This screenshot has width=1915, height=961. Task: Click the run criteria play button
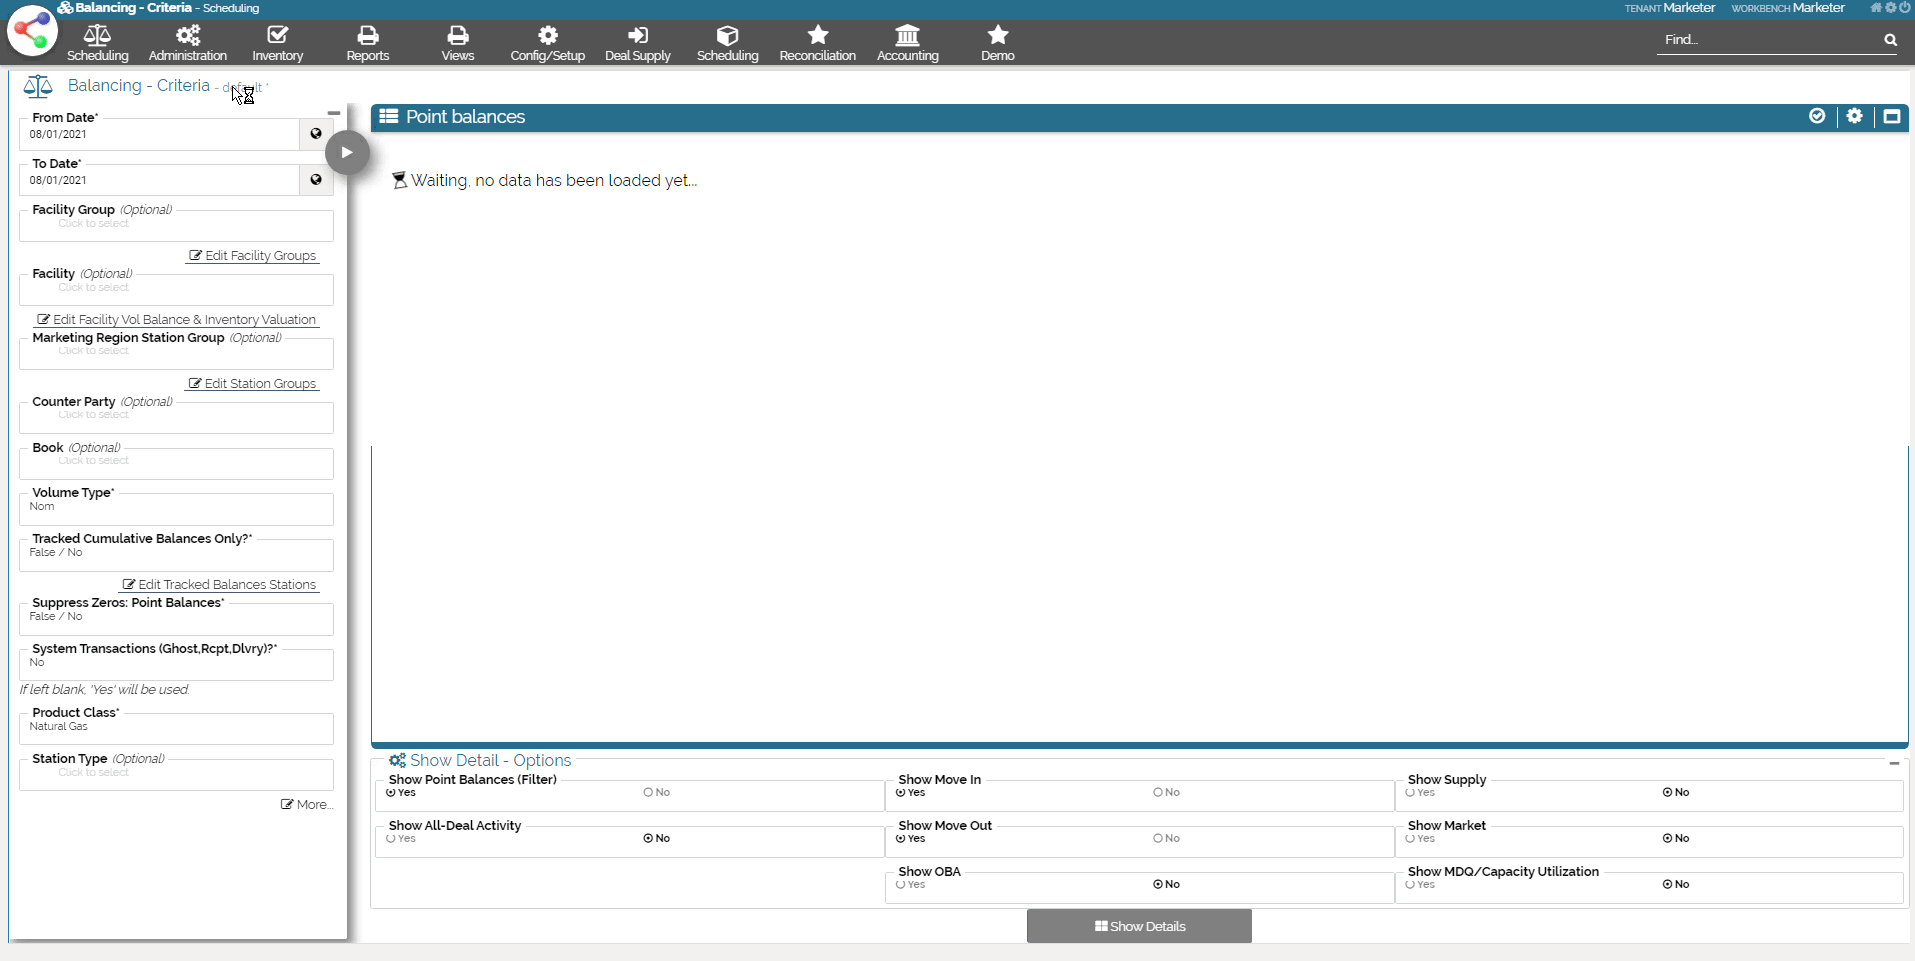pos(347,153)
